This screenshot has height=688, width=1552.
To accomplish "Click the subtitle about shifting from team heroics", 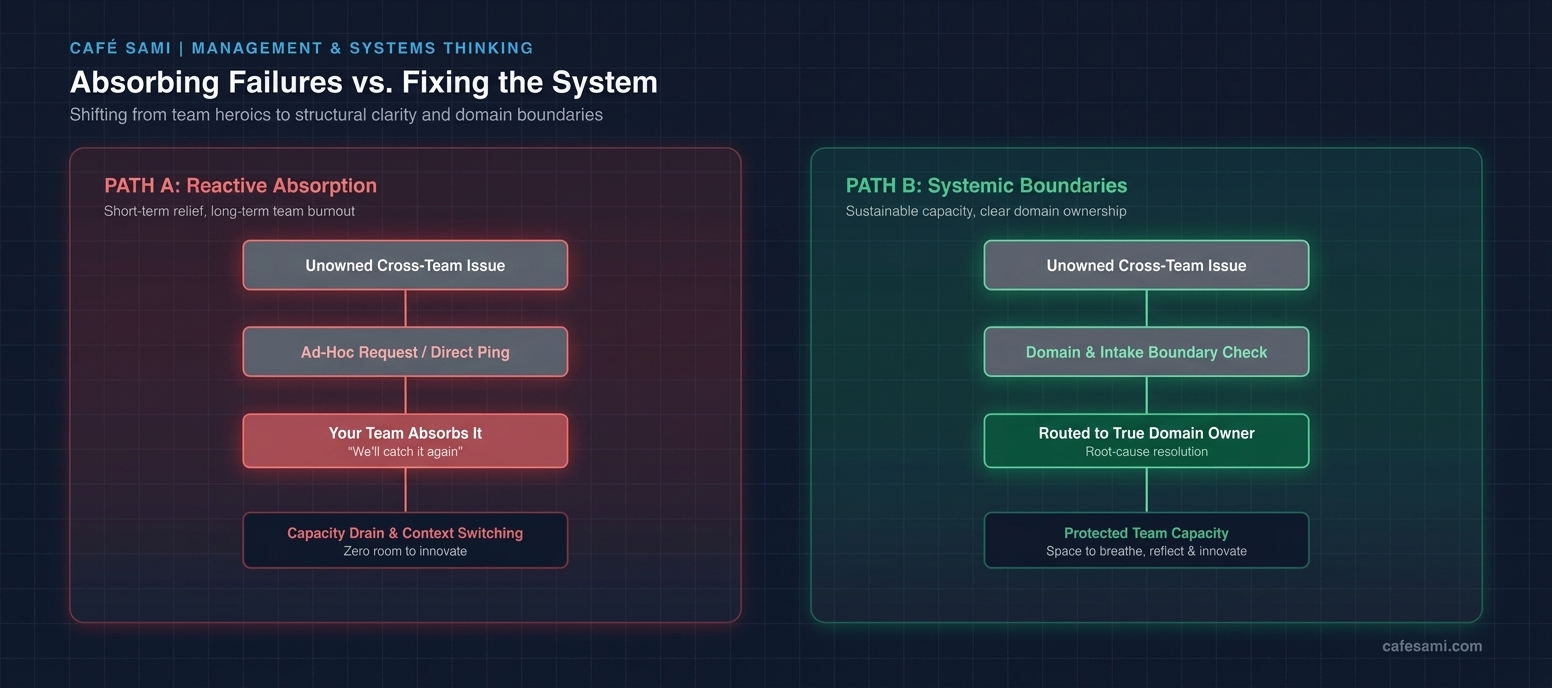I will pyautogui.click(x=336, y=115).
